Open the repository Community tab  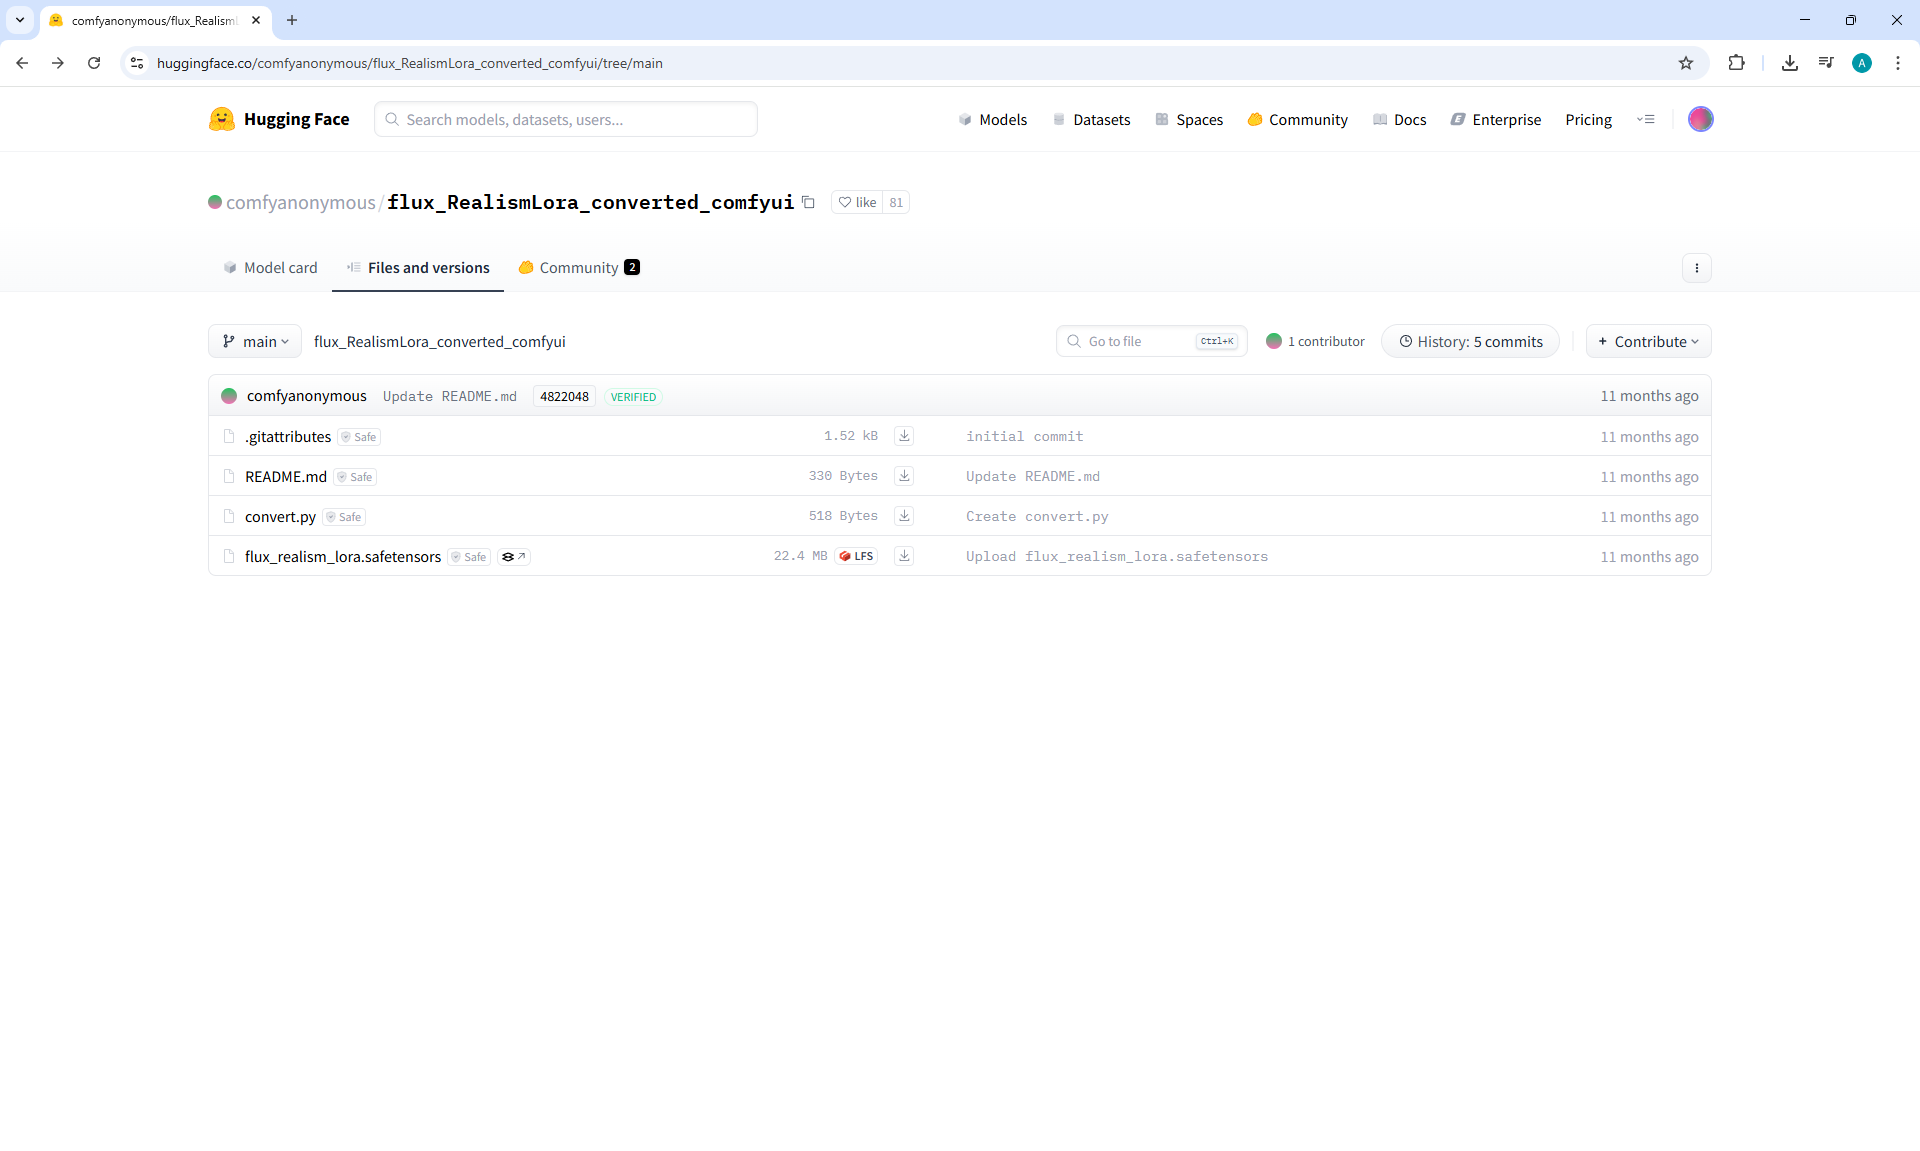[579, 268]
